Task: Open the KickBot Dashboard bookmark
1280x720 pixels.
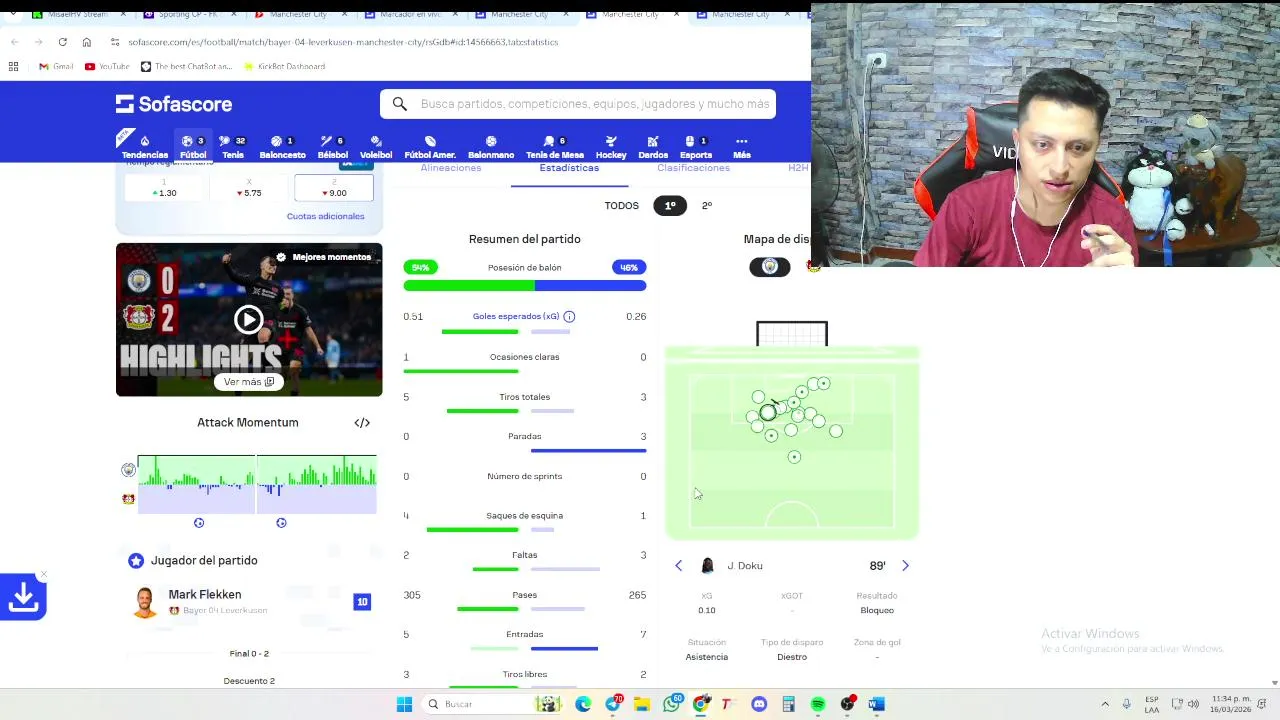Action: (284, 66)
